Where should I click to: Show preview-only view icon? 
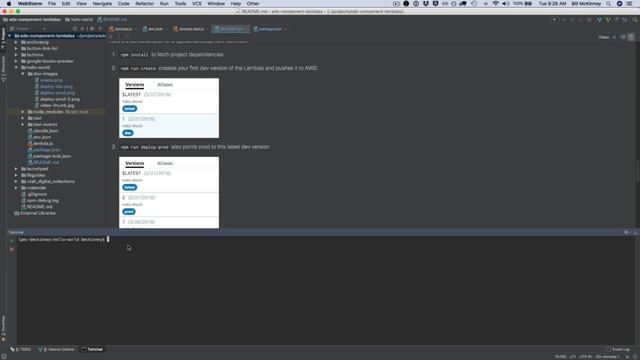click(x=631, y=37)
